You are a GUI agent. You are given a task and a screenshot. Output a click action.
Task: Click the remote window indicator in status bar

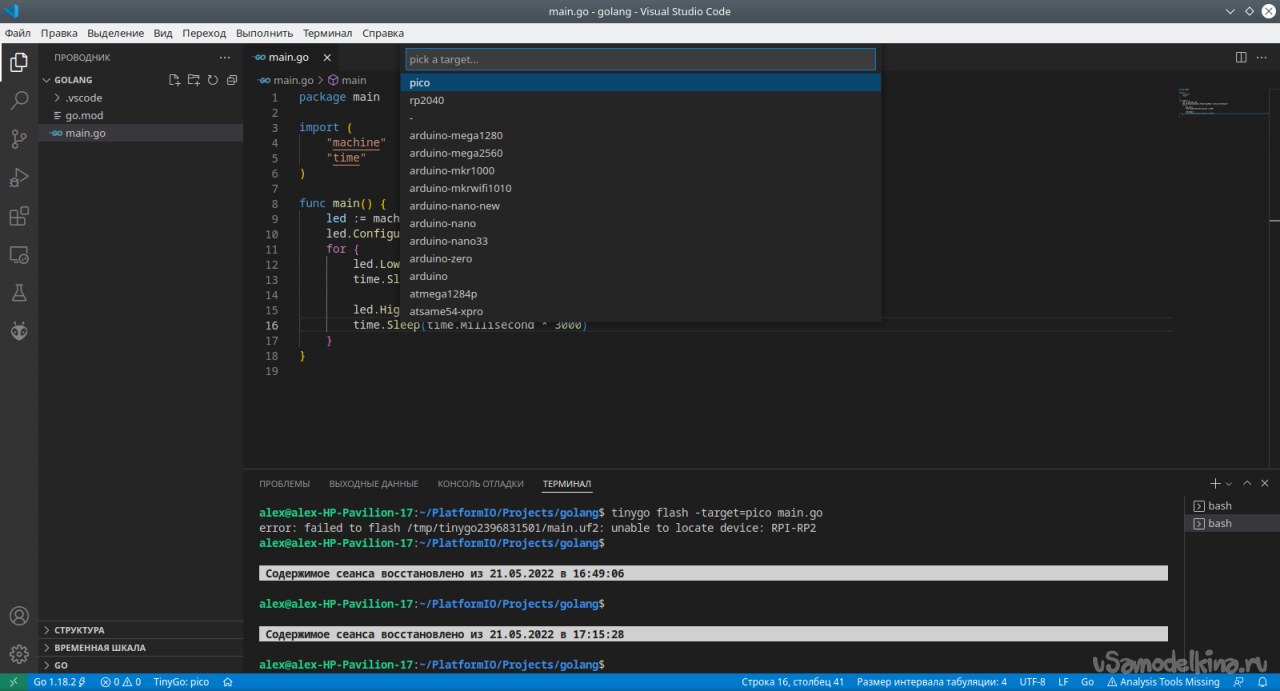[x=13, y=682]
